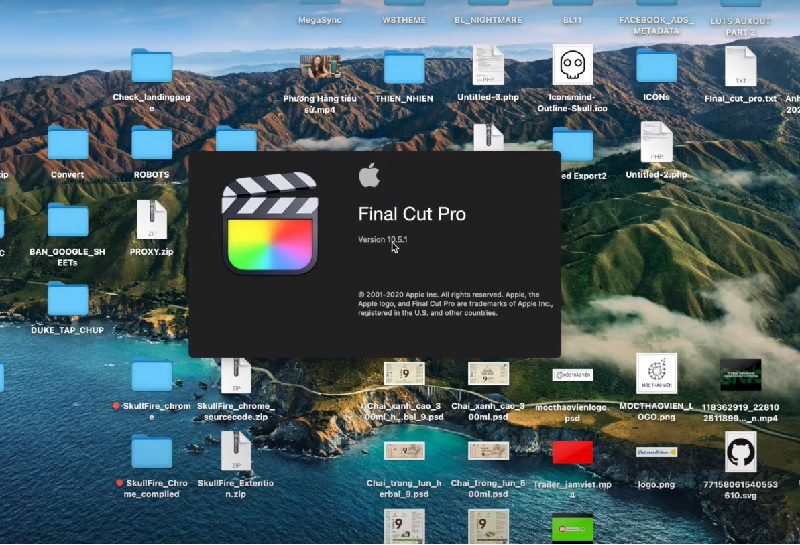
Task: Select the Untitled-3.php file icon
Action: [x=488, y=65]
